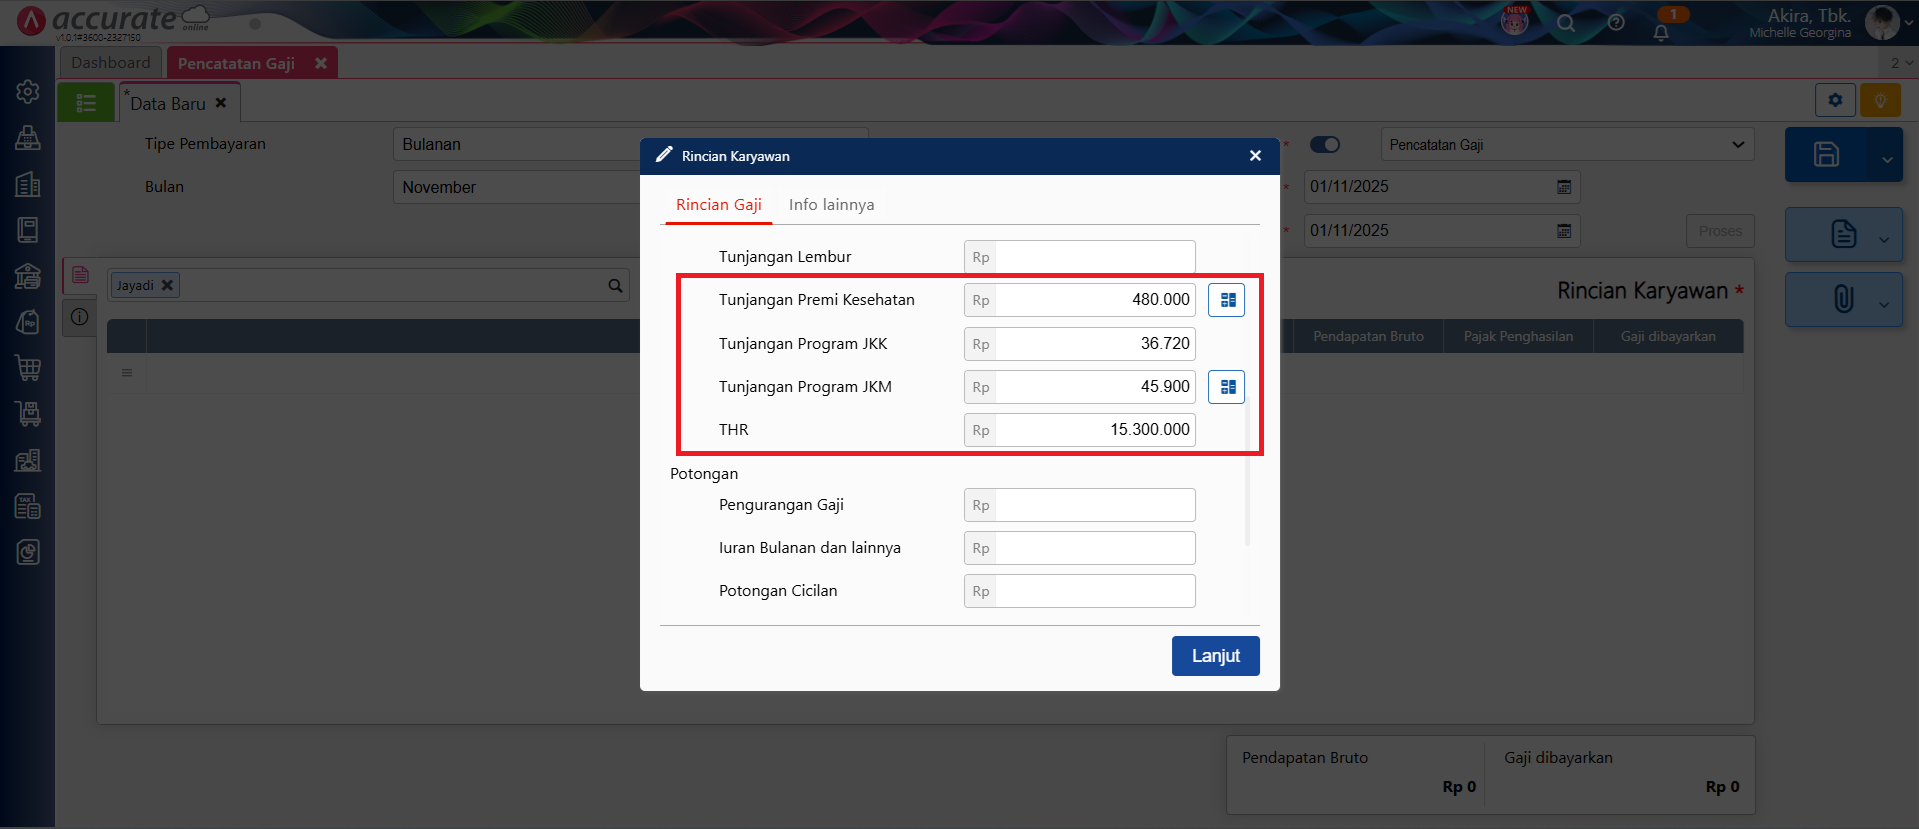The height and width of the screenshot is (829, 1919).
Task: Open the notifications bell icon
Action: coord(1661,32)
